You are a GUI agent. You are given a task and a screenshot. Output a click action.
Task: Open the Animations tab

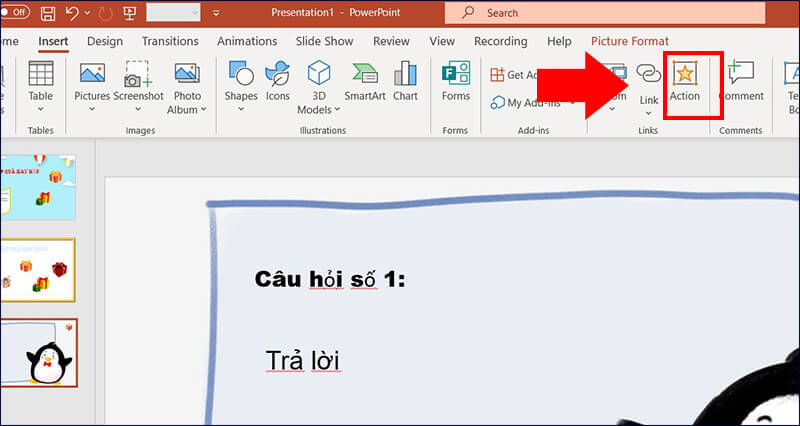pyautogui.click(x=247, y=41)
